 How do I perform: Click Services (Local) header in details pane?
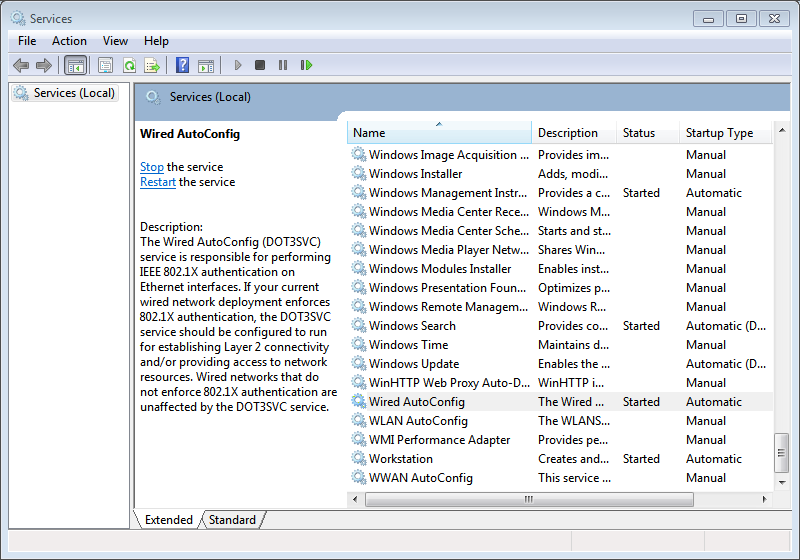pyautogui.click(x=210, y=97)
